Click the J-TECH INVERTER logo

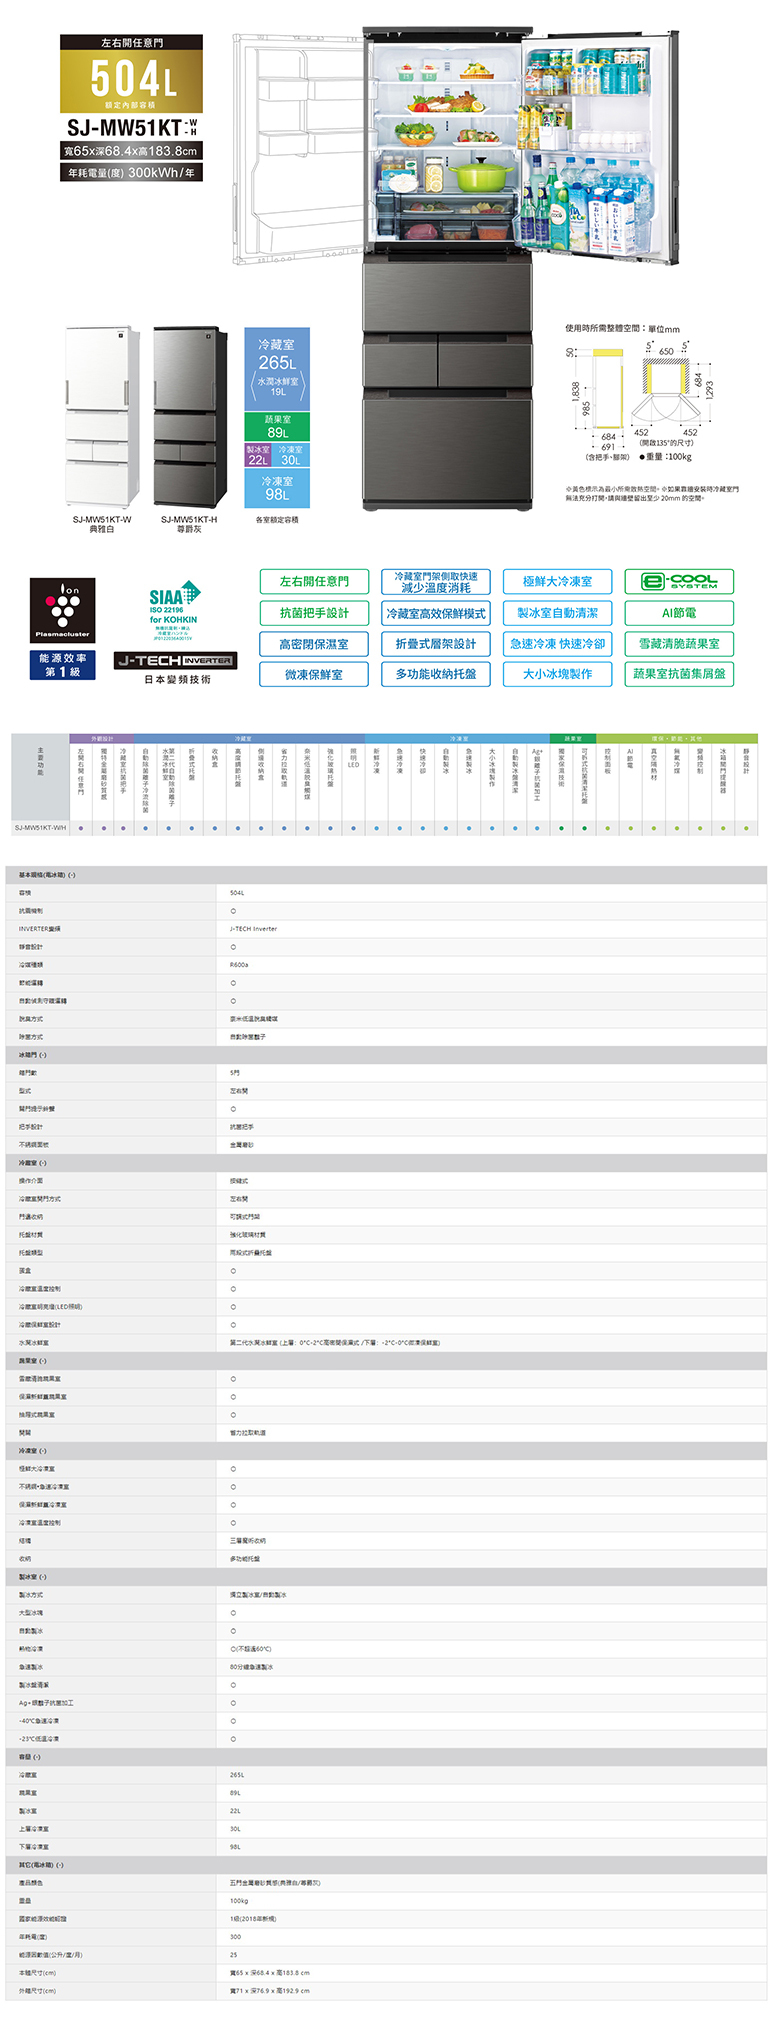[x=176, y=661]
